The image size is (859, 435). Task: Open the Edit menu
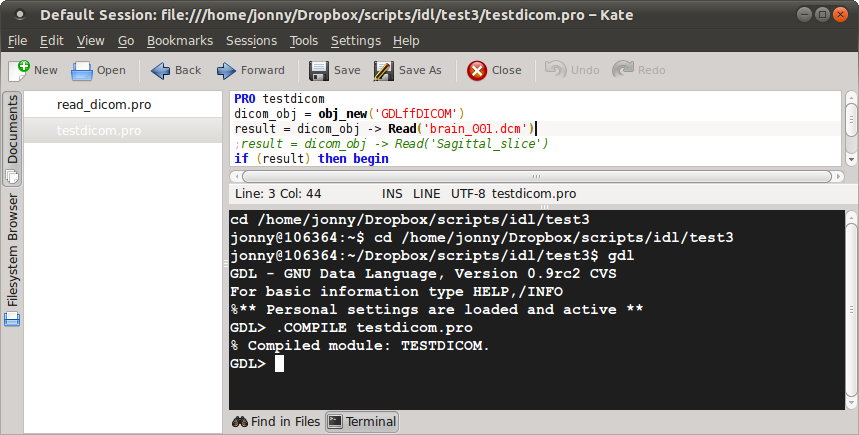[51, 41]
